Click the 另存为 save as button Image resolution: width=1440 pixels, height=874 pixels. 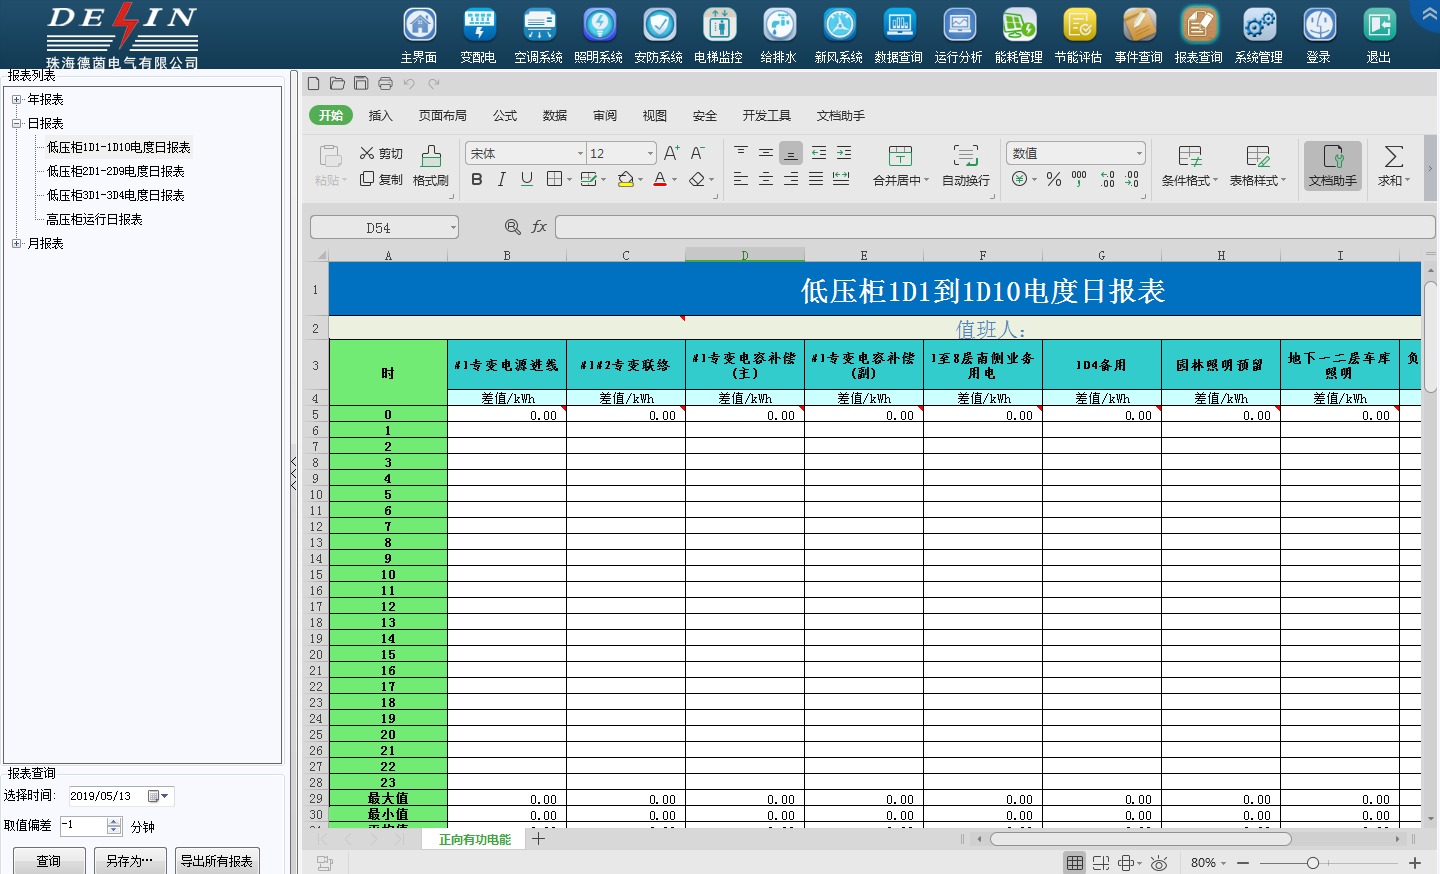click(x=130, y=861)
